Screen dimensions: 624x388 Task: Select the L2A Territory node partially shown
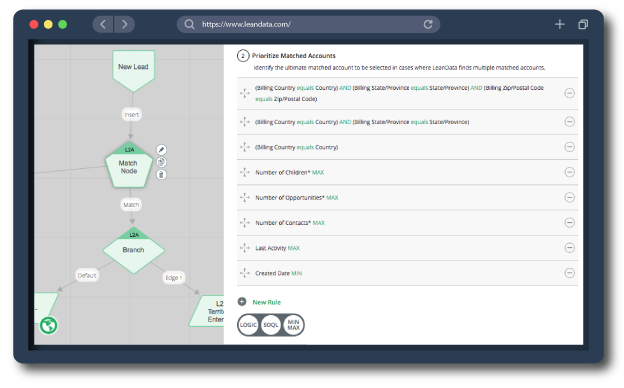coord(207,311)
